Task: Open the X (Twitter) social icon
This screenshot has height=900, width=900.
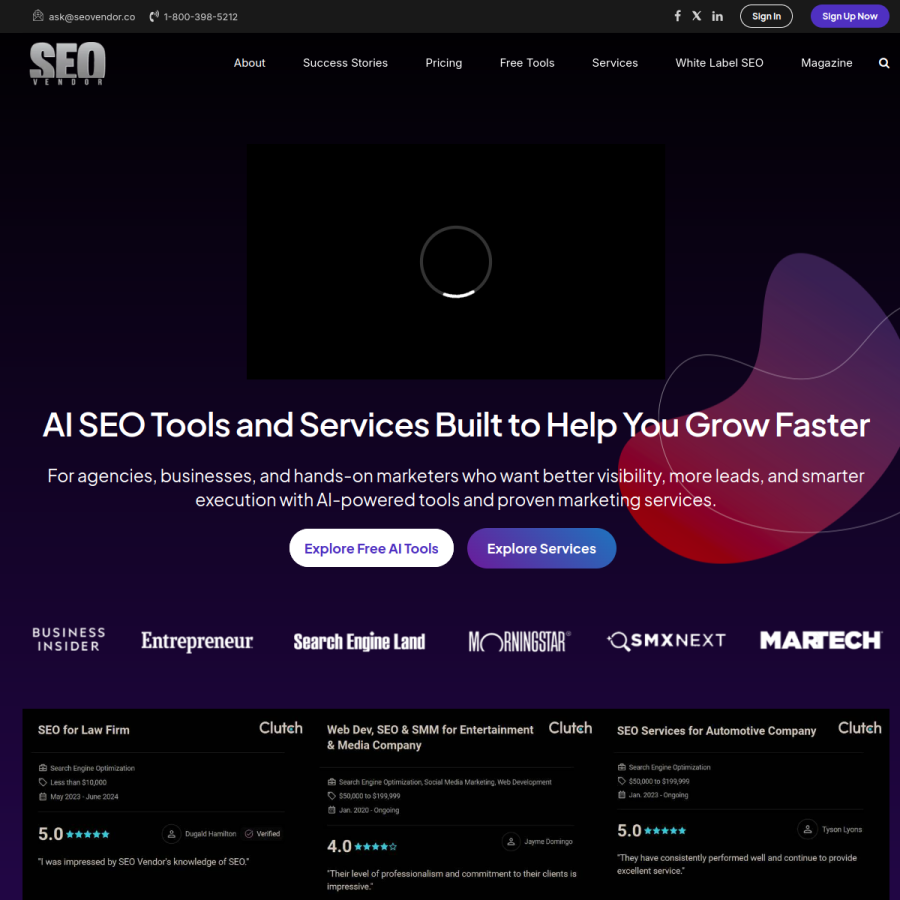Action: (x=696, y=16)
